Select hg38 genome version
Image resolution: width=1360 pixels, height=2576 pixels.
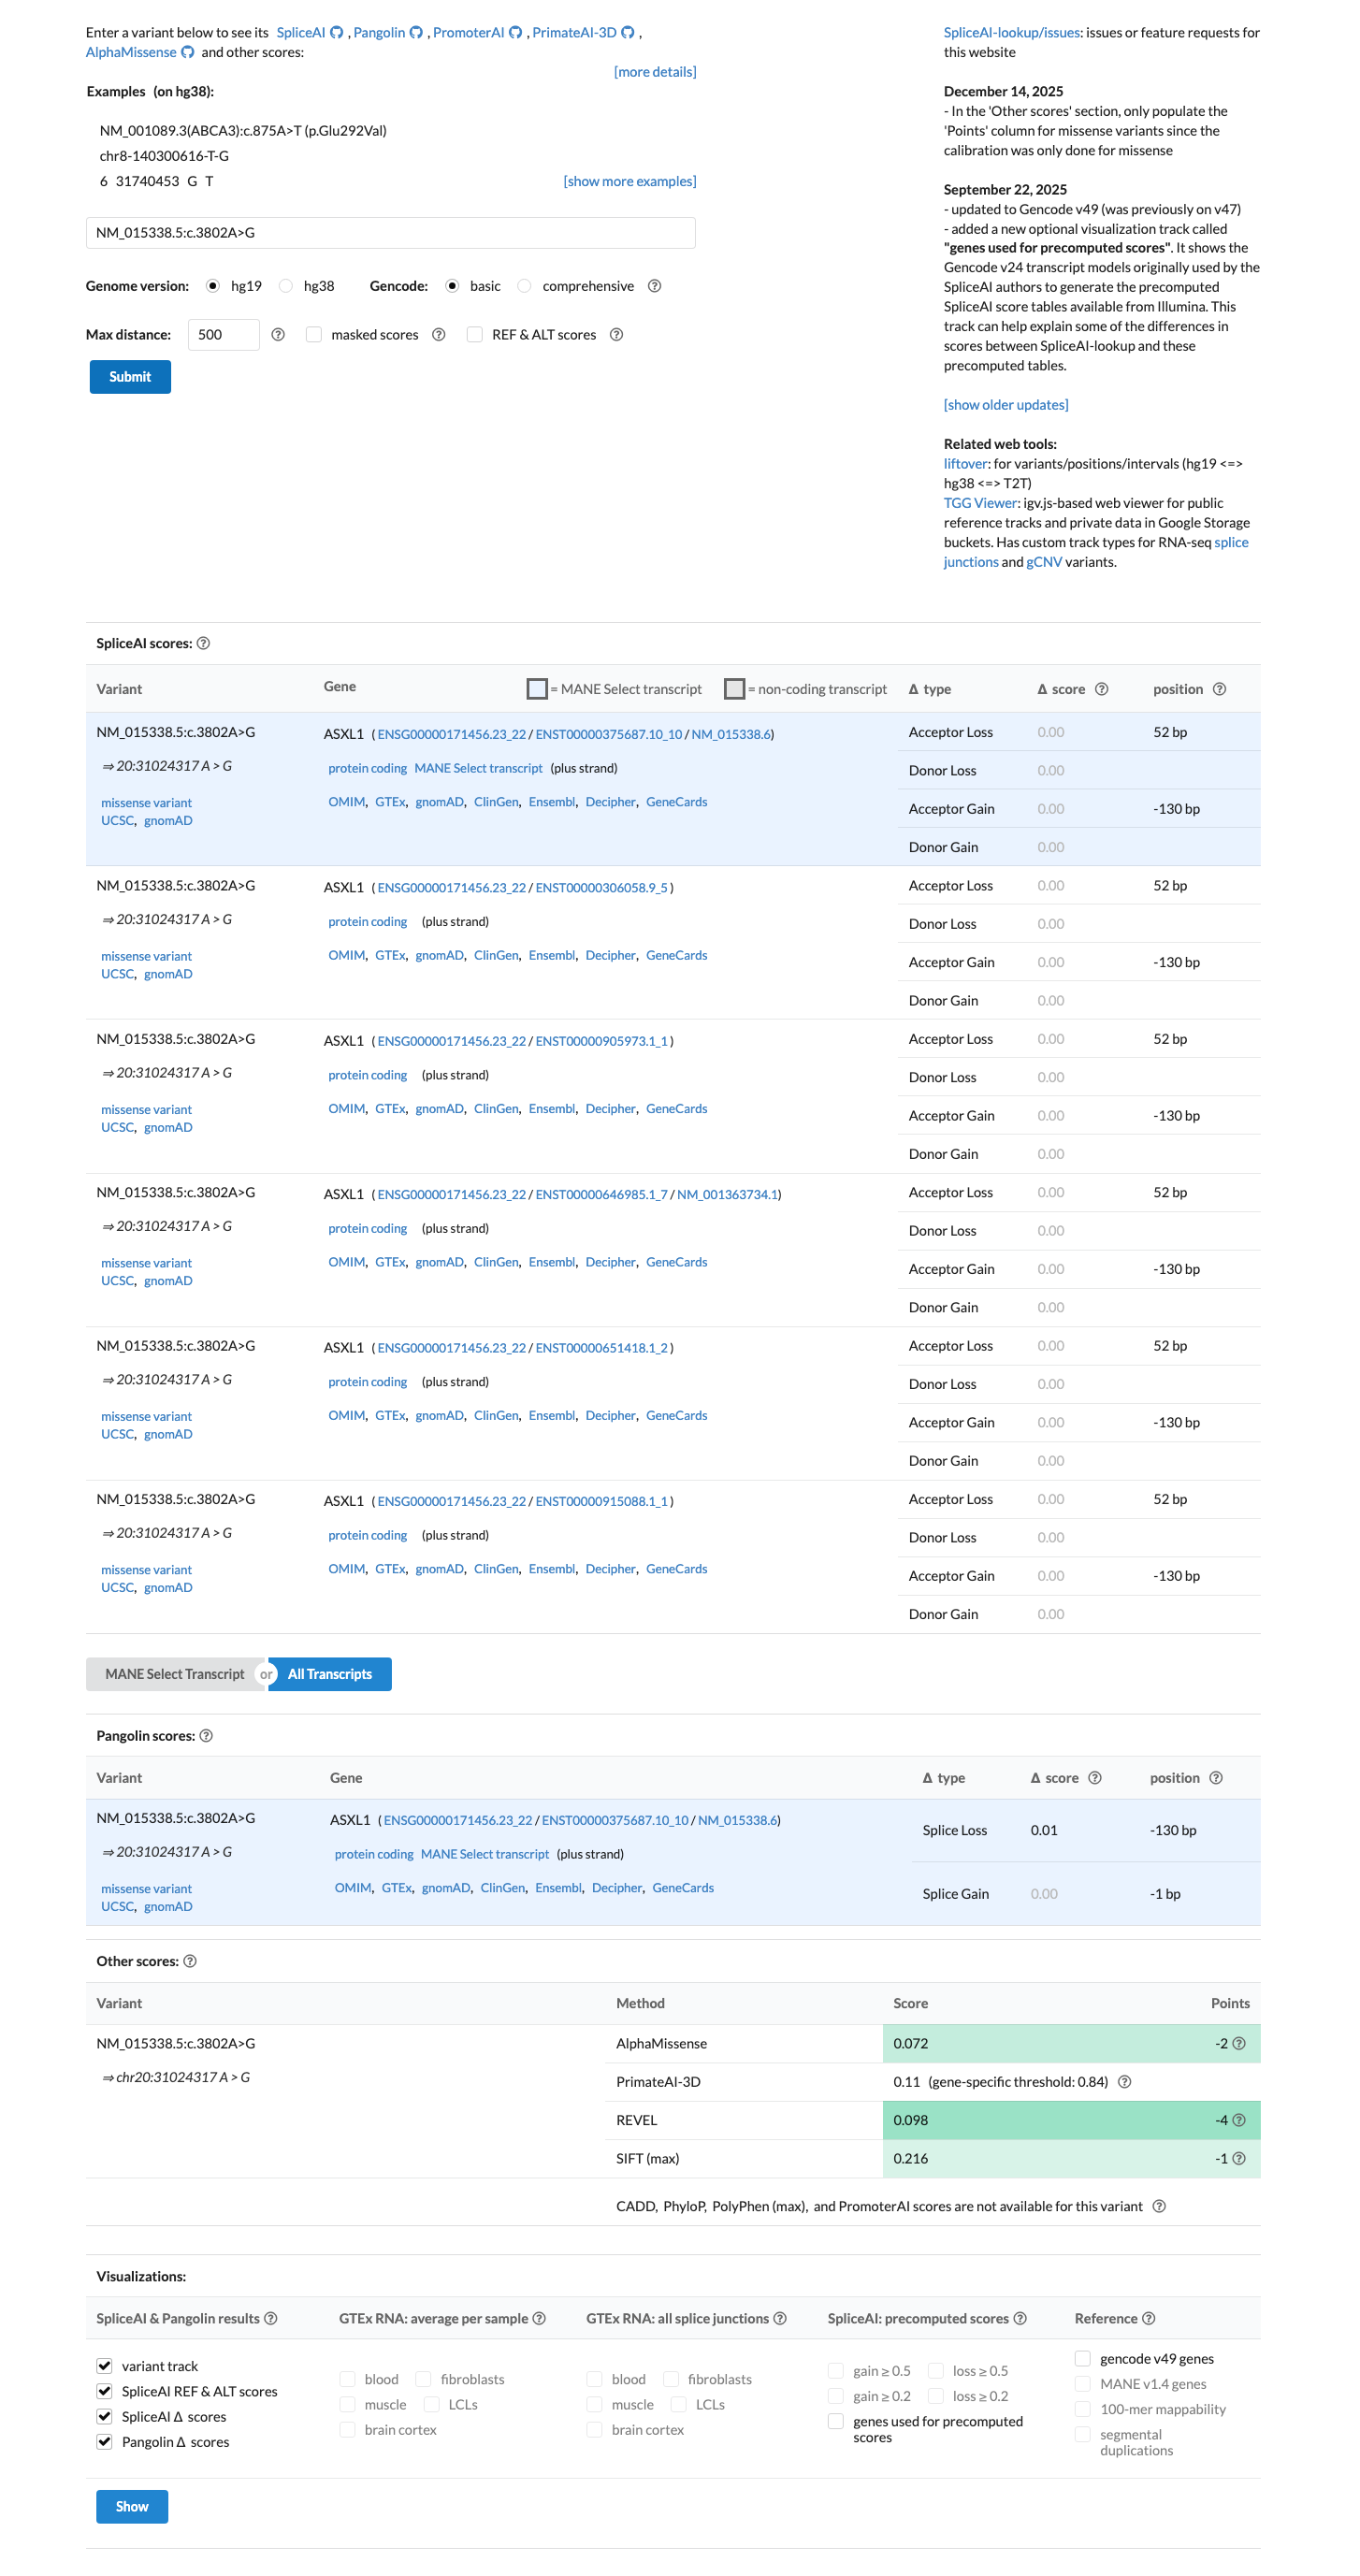[x=286, y=286]
